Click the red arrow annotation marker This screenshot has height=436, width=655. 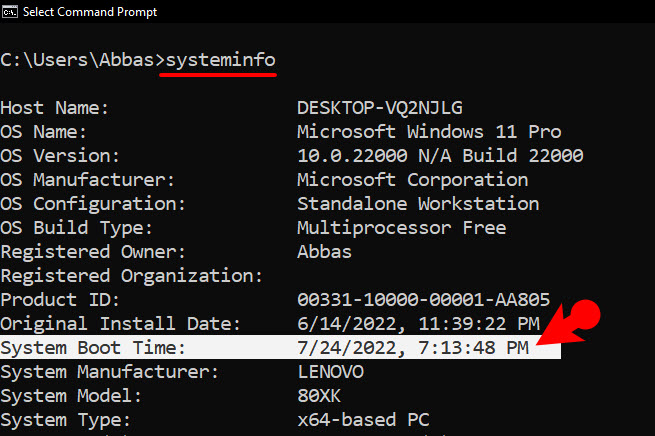(x=569, y=322)
